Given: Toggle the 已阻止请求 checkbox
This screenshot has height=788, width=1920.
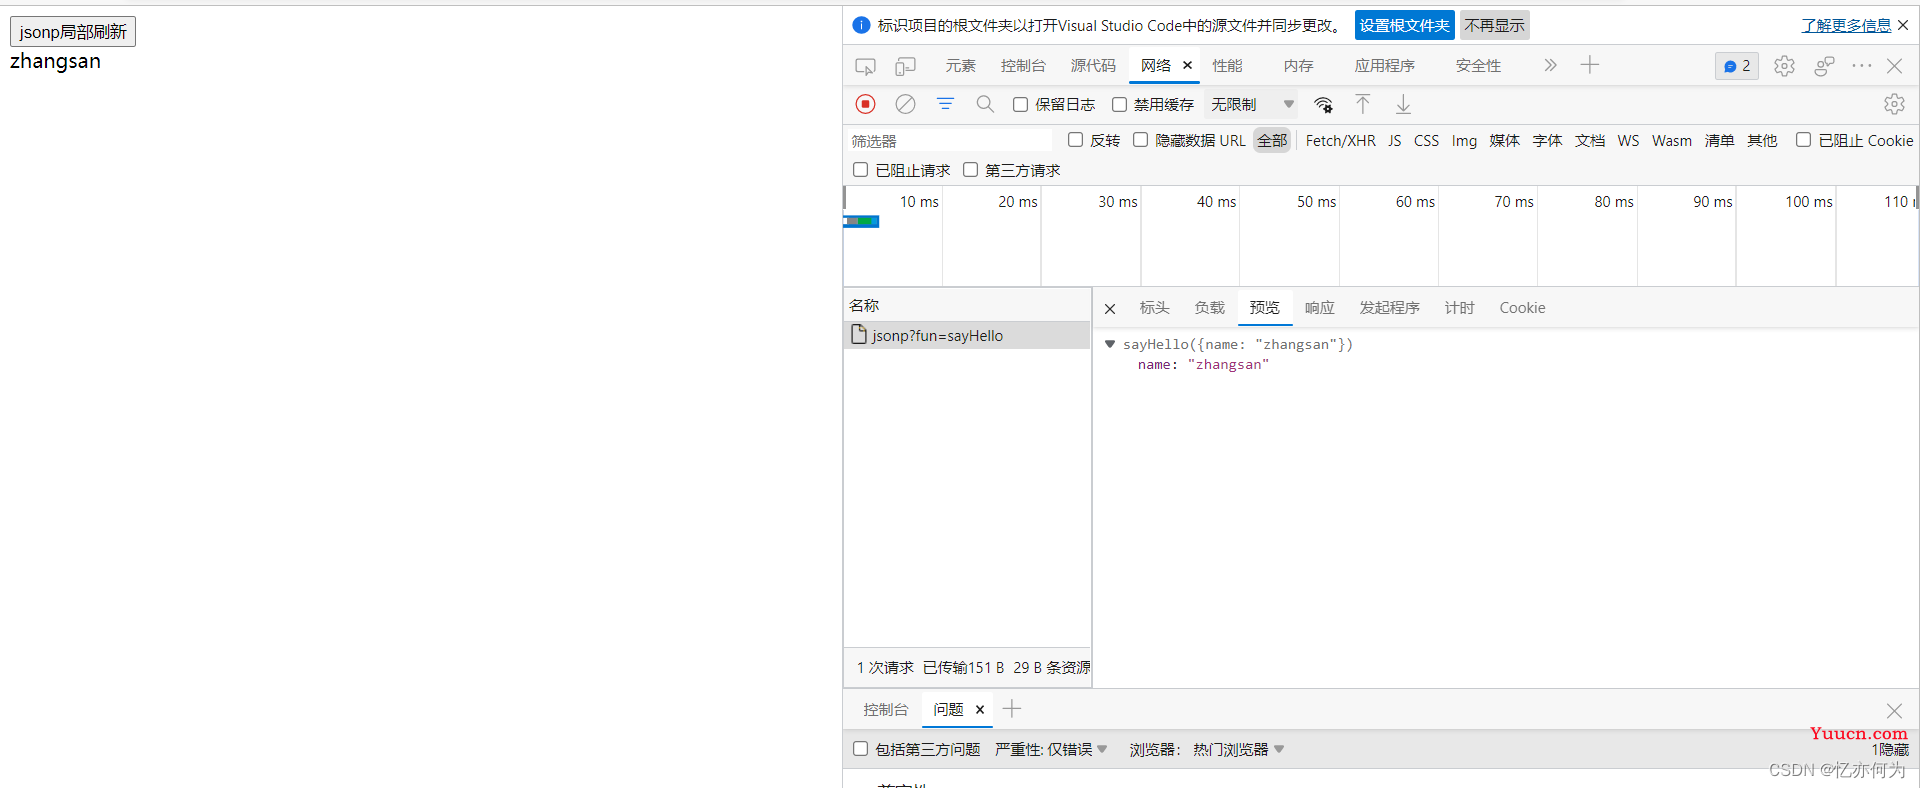Looking at the screenshot, I should 860,170.
